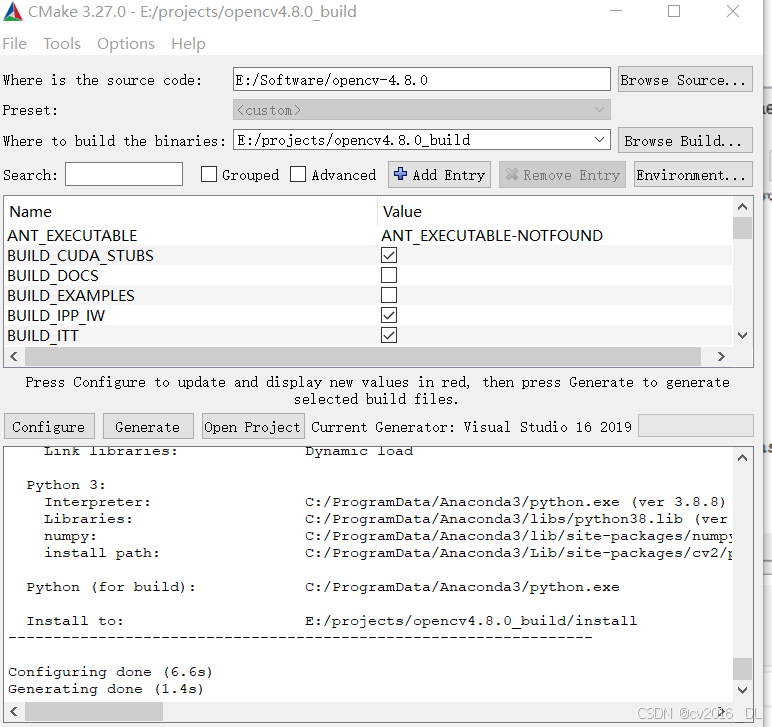Select the BUILD_EXAMPLES row name
Image resolution: width=772 pixels, height=727 pixels.
tap(71, 296)
